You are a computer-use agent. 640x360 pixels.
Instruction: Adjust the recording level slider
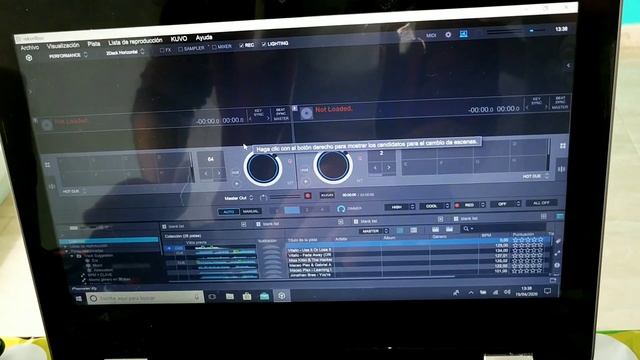285,196
